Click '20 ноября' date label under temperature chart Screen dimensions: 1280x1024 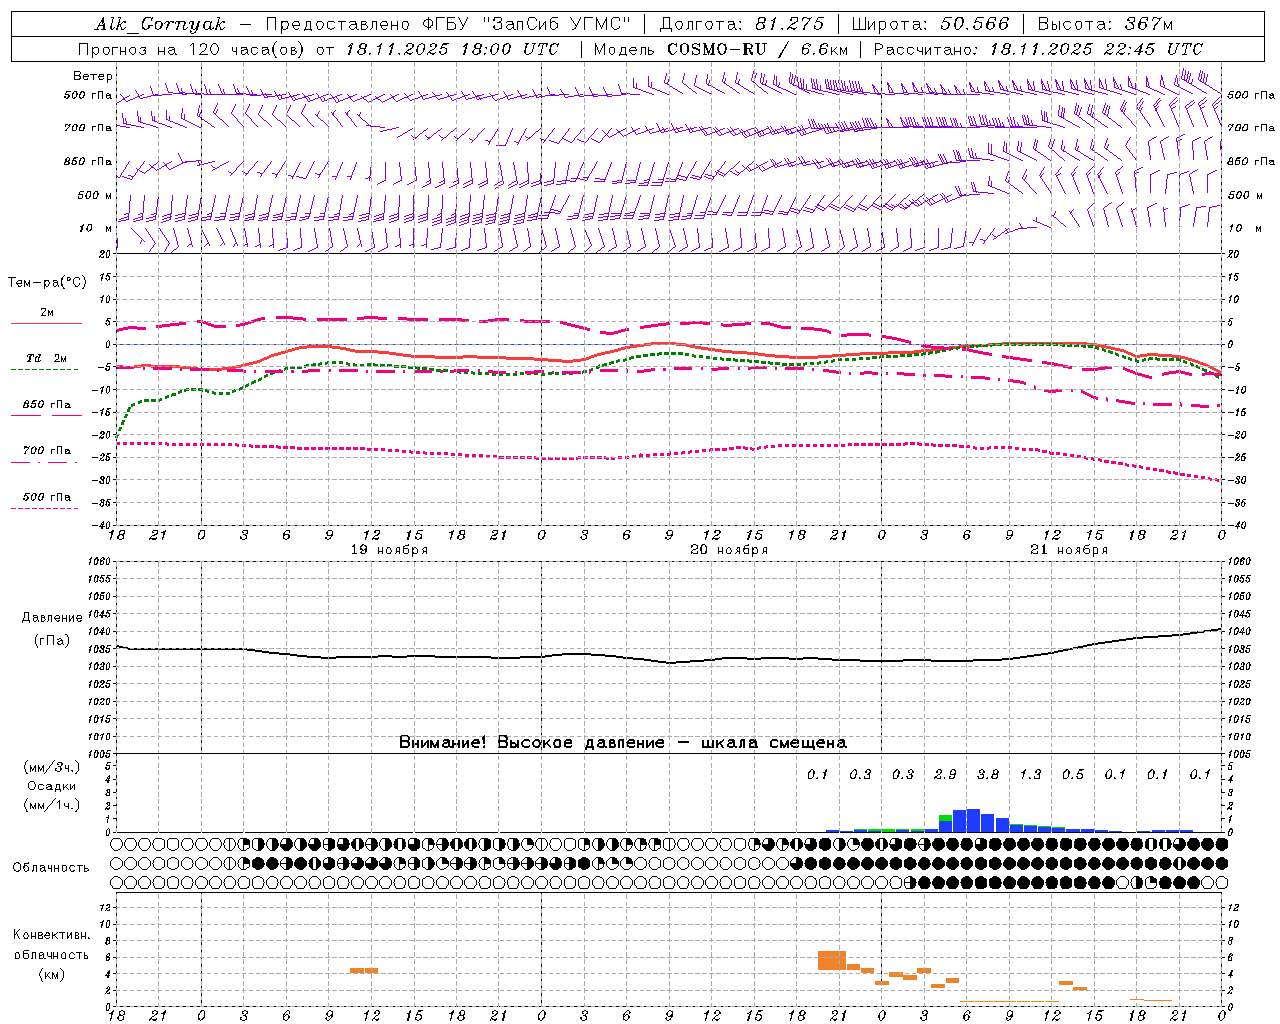pos(729,550)
